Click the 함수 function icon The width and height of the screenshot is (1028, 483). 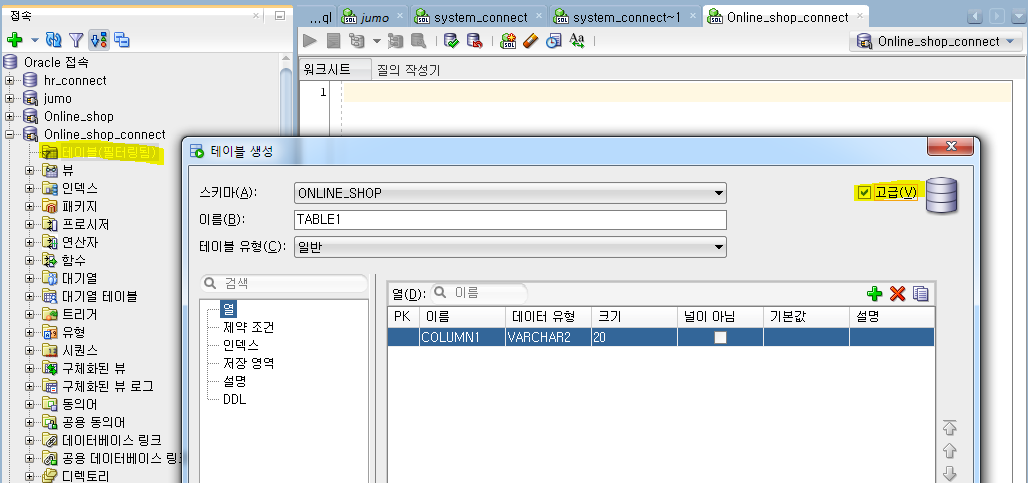(50, 260)
